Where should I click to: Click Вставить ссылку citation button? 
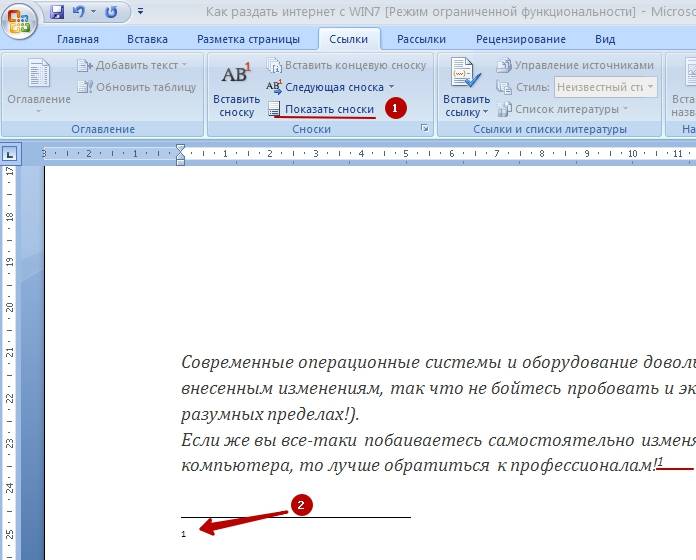466,88
